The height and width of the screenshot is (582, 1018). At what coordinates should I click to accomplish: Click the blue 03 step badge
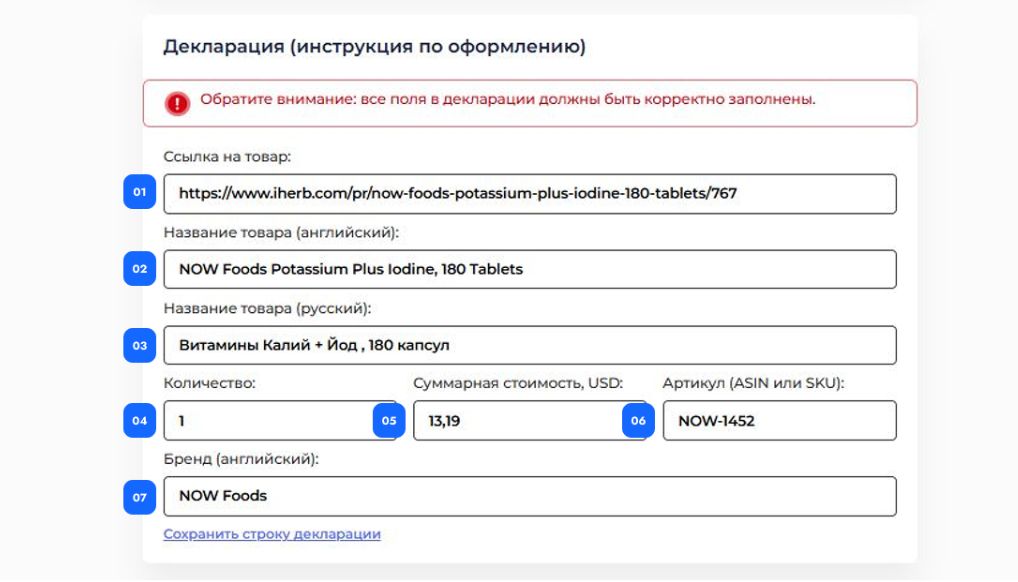(x=140, y=345)
